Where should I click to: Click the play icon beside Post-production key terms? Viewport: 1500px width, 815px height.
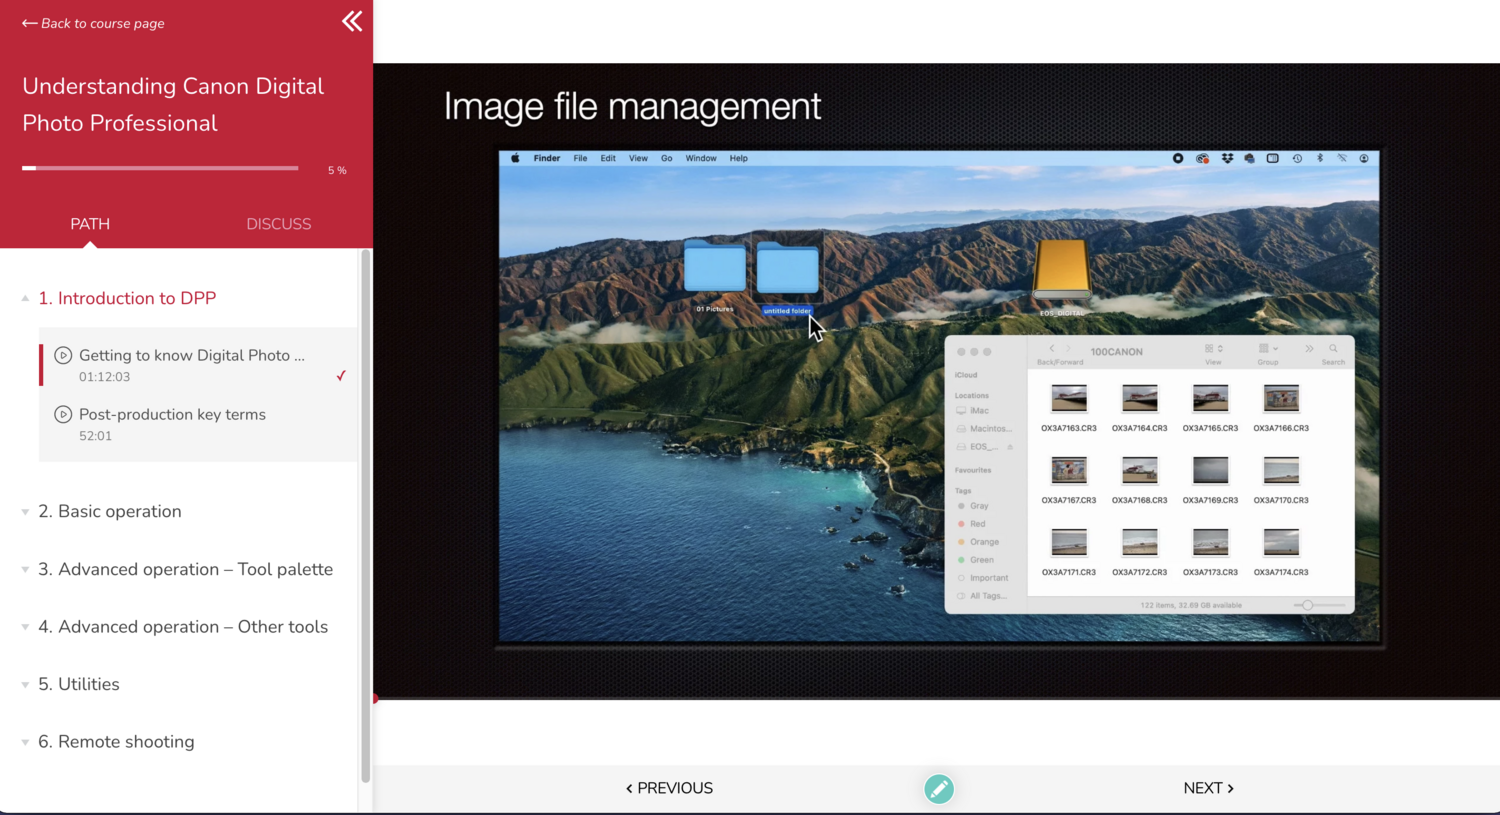click(x=63, y=414)
